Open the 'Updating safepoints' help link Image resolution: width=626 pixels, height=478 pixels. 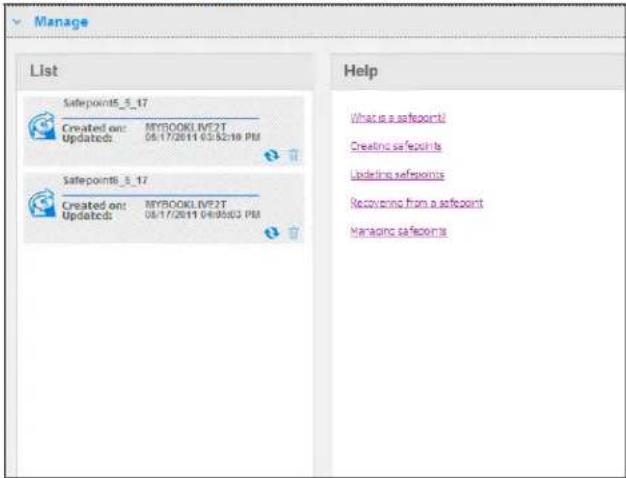tap(397, 175)
